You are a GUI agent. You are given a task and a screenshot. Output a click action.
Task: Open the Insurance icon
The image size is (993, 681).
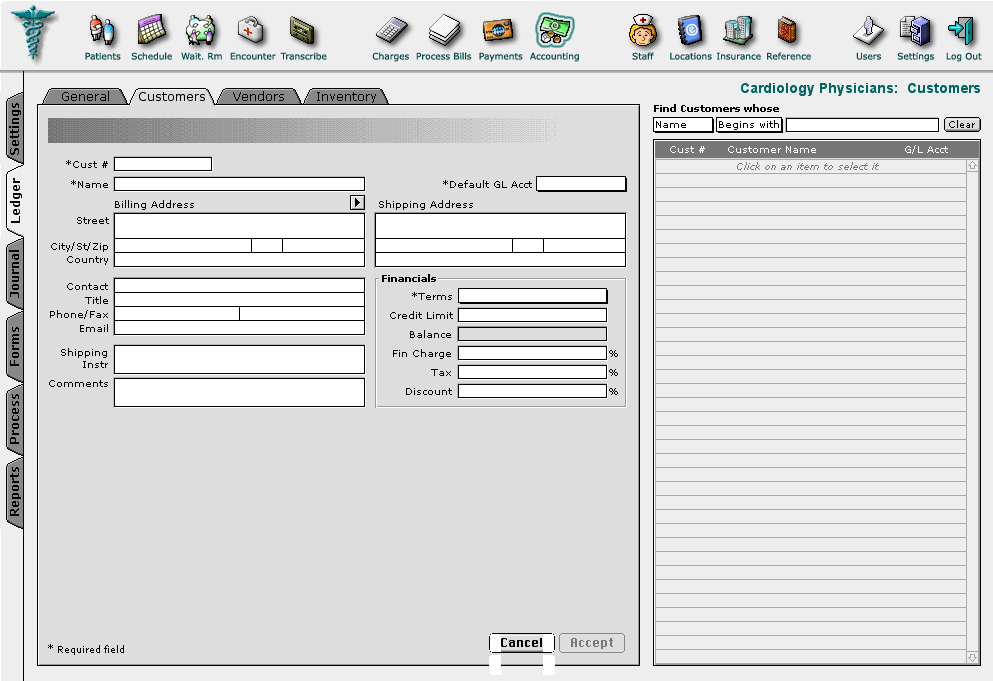738,38
